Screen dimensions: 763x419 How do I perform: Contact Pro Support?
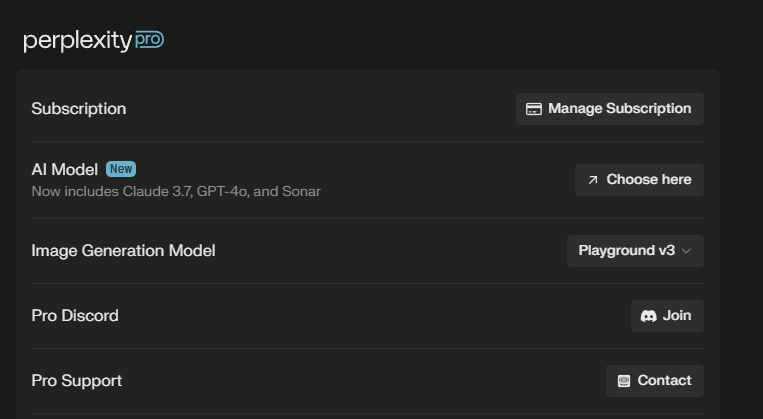click(654, 381)
